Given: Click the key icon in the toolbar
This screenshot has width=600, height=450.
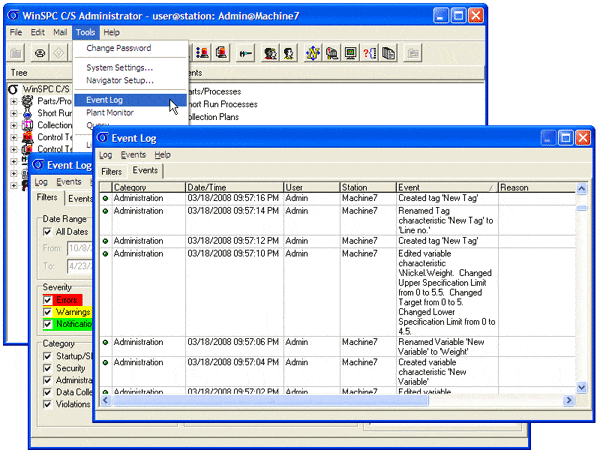Looking at the screenshot, I should pyautogui.click(x=243, y=53).
